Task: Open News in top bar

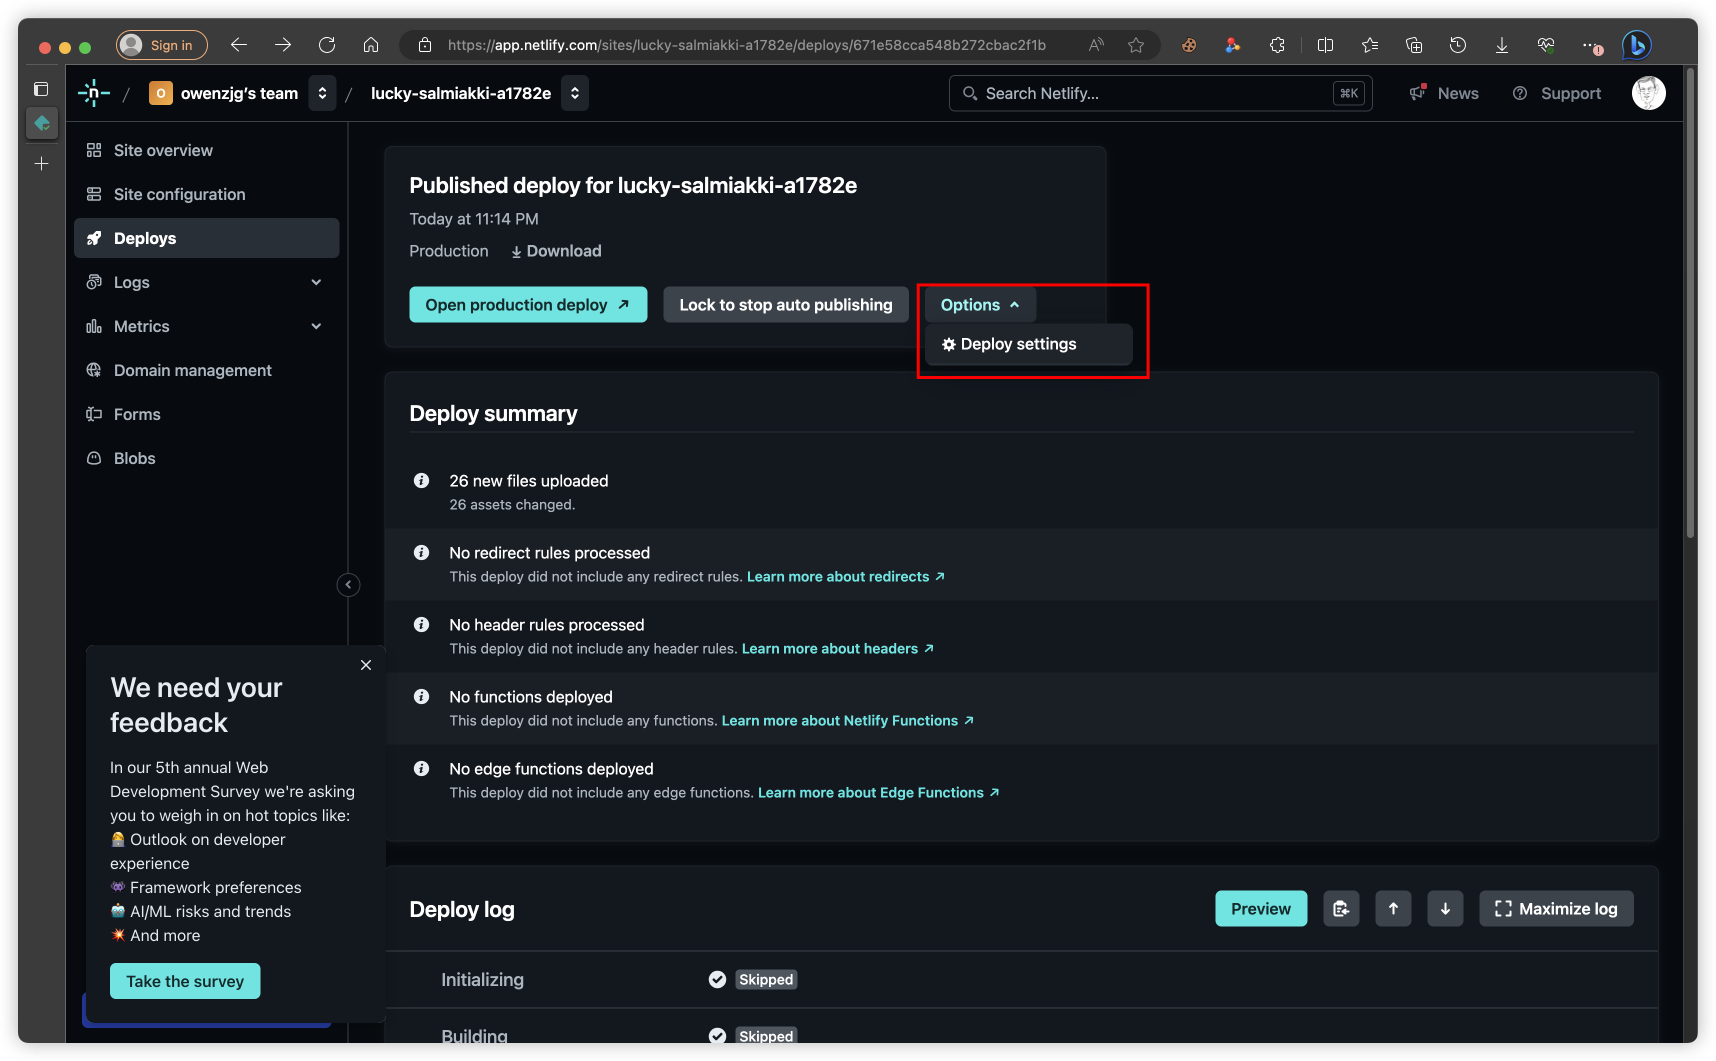Action: (1444, 93)
